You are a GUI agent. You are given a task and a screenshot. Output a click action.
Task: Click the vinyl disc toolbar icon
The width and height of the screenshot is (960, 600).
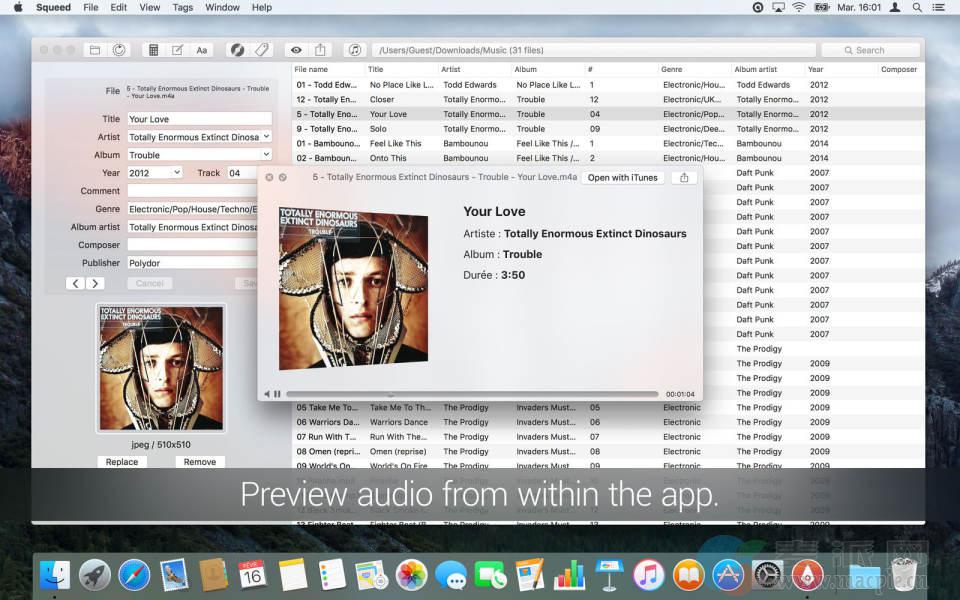pos(237,50)
